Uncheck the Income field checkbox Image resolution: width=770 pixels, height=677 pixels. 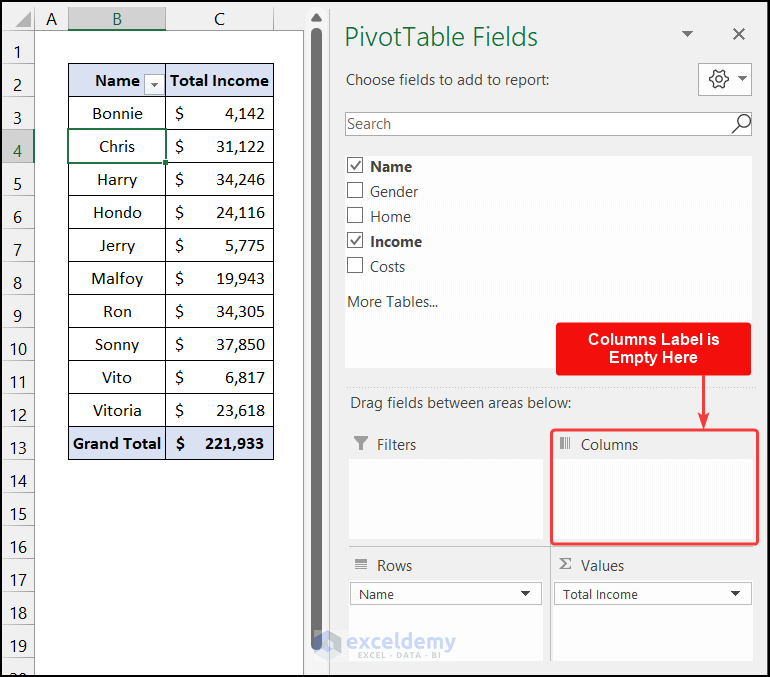point(355,241)
